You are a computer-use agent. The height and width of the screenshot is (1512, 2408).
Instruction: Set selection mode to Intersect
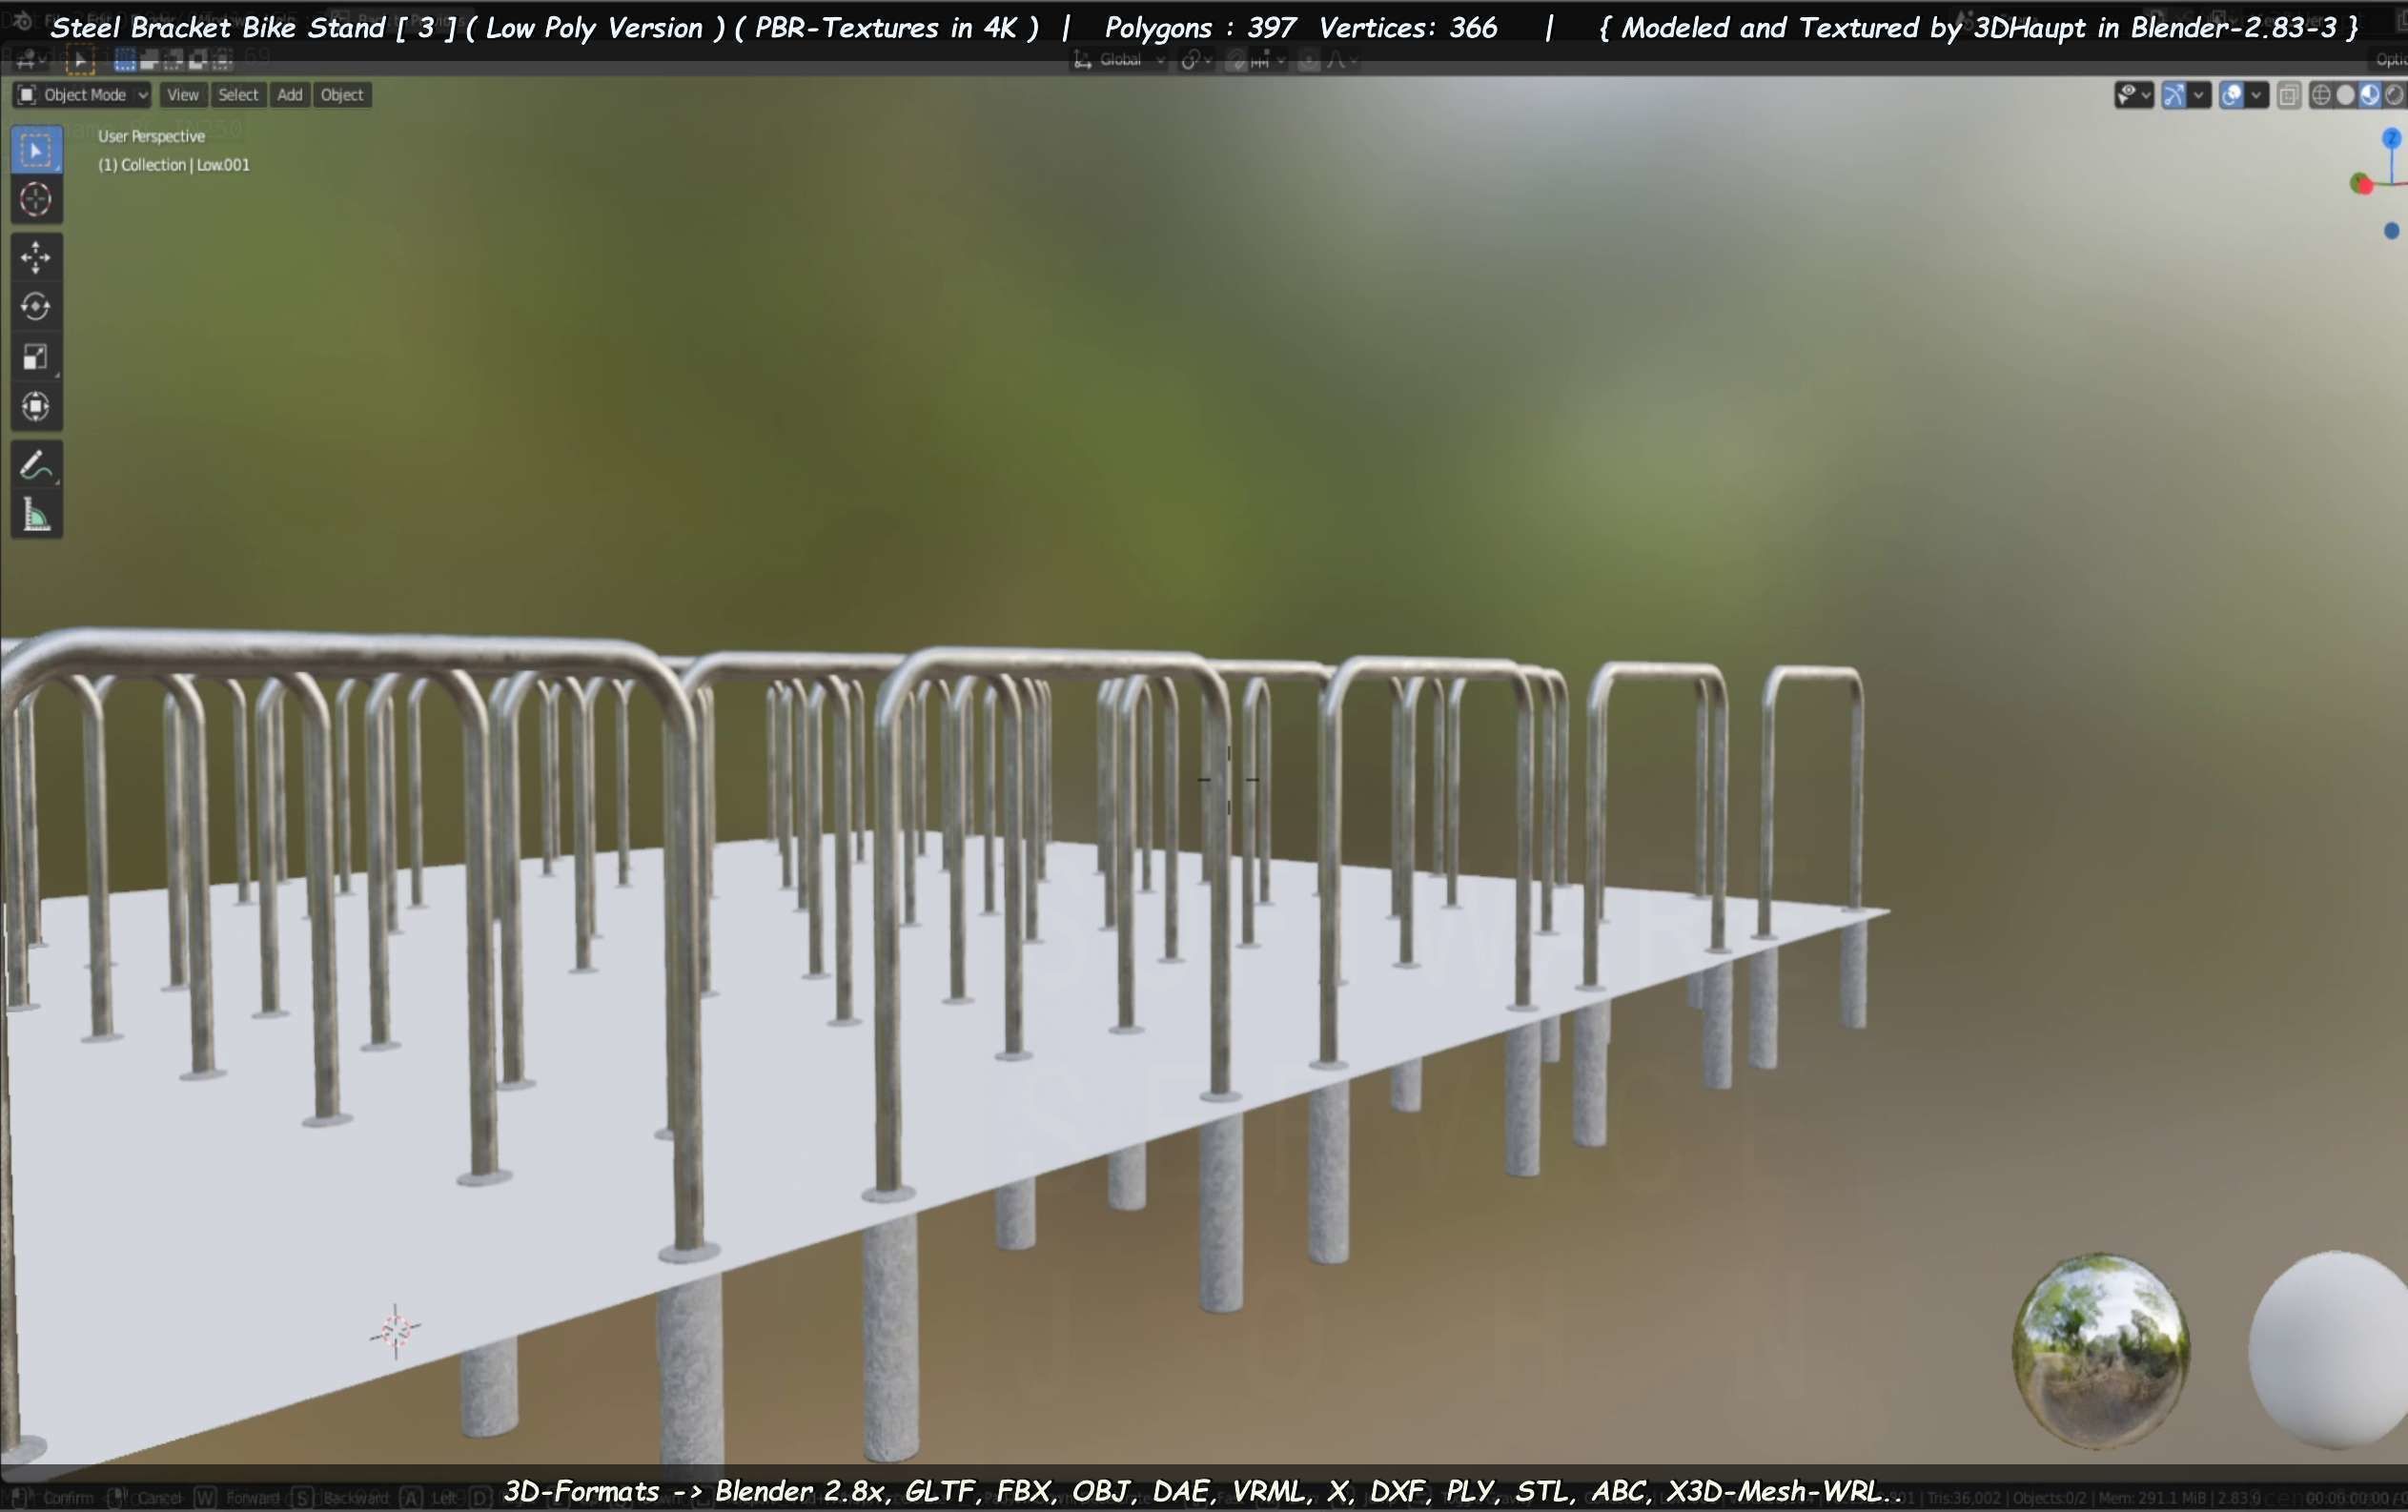coord(222,60)
